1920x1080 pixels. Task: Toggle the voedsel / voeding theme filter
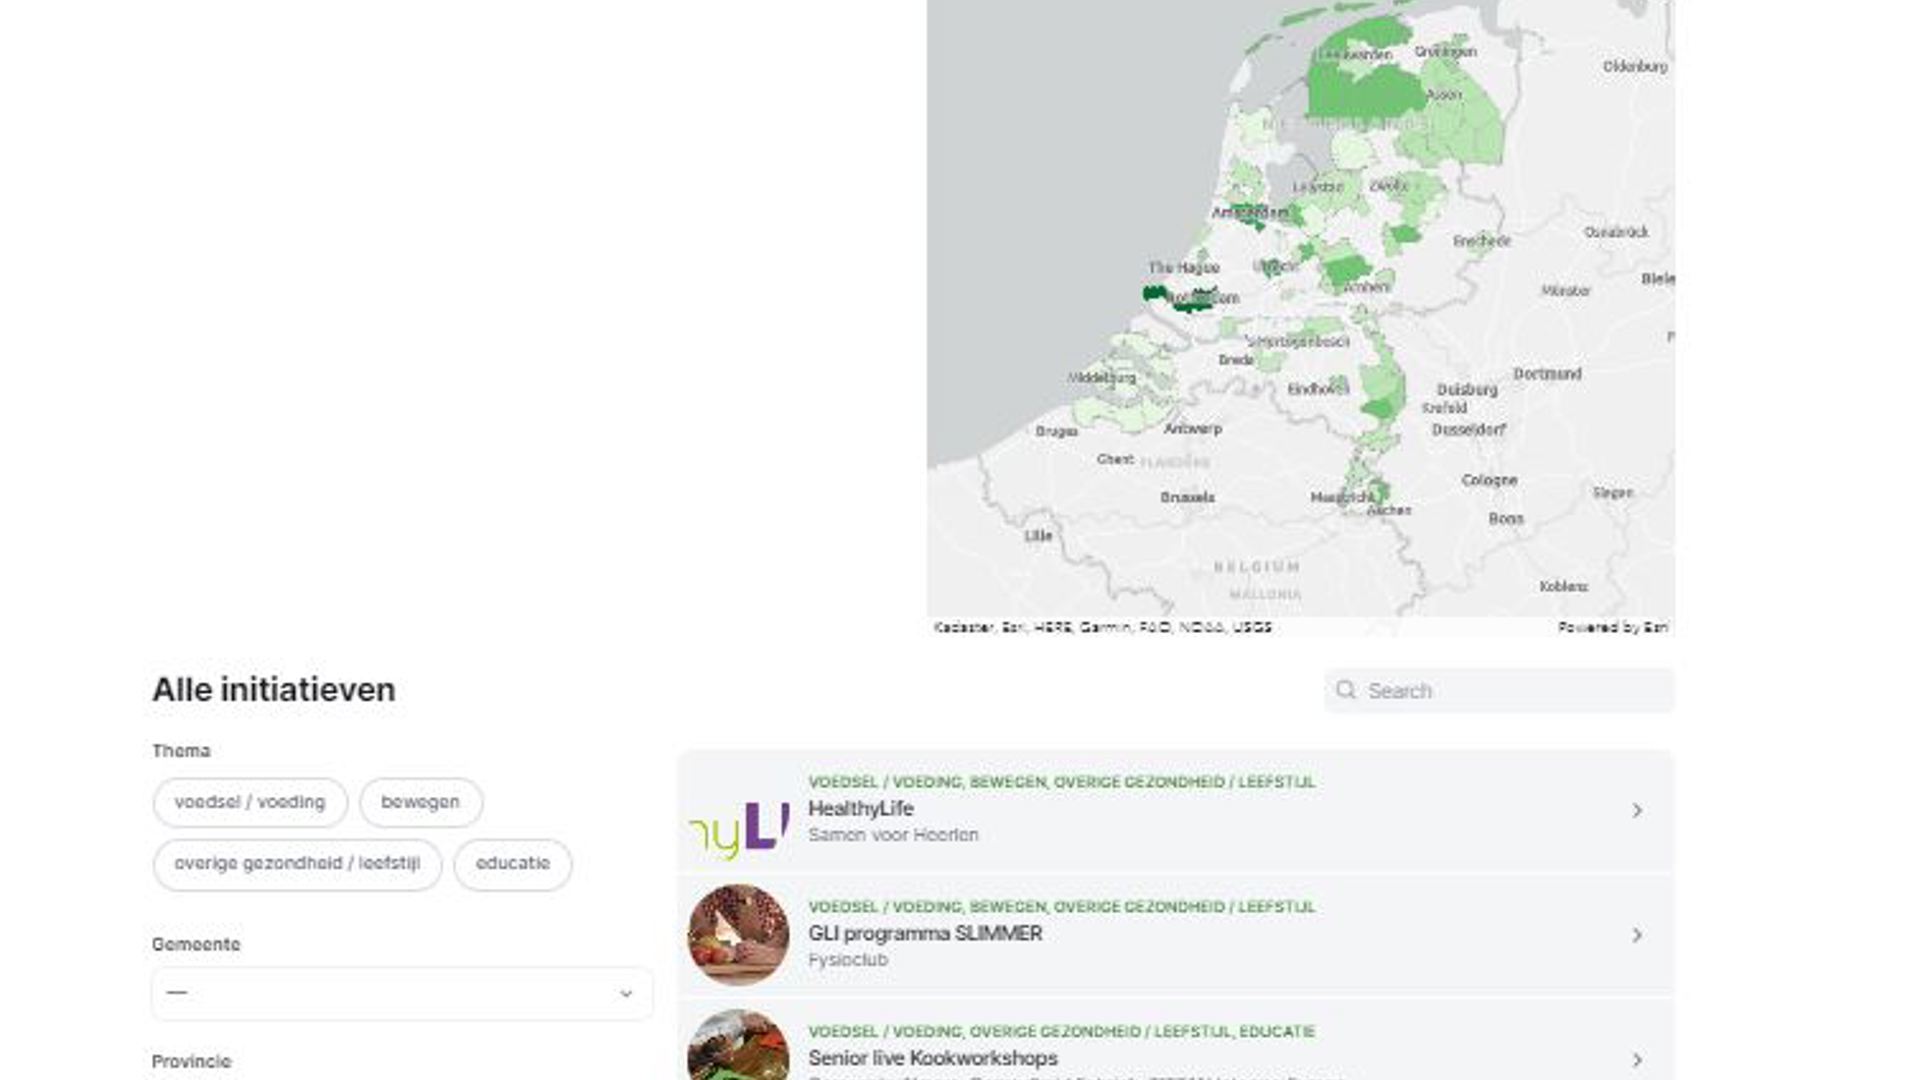pos(250,802)
